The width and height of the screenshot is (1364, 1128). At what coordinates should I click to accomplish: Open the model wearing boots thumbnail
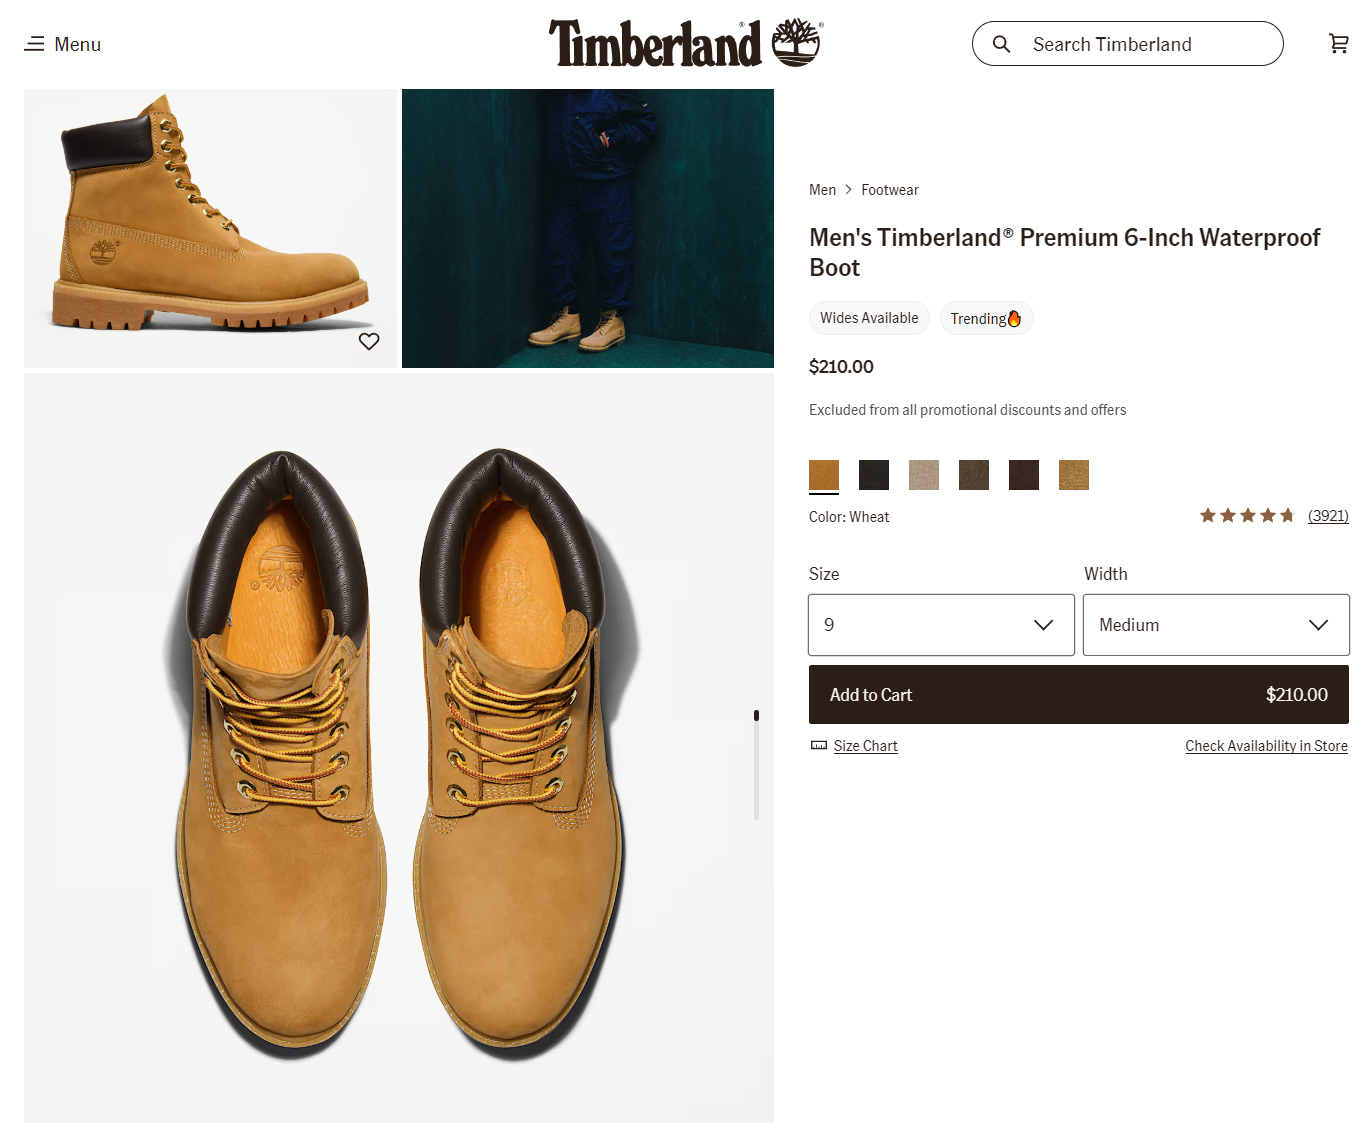588,228
